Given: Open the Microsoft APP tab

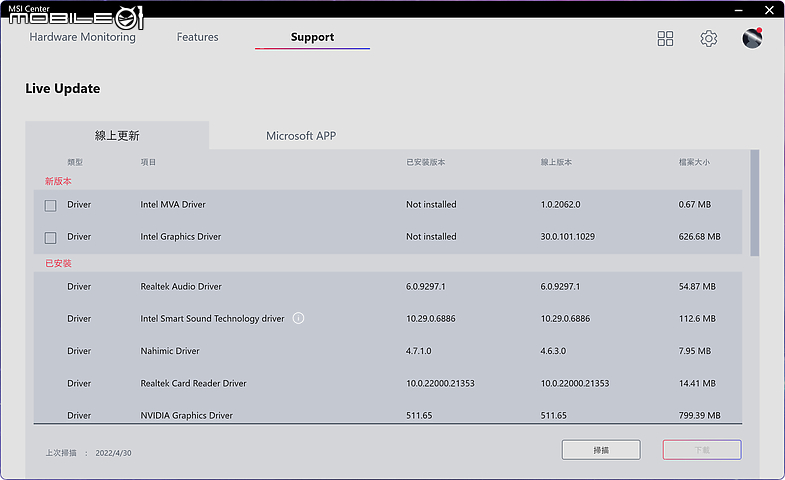Looking at the screenshot, I should point(301,136).
